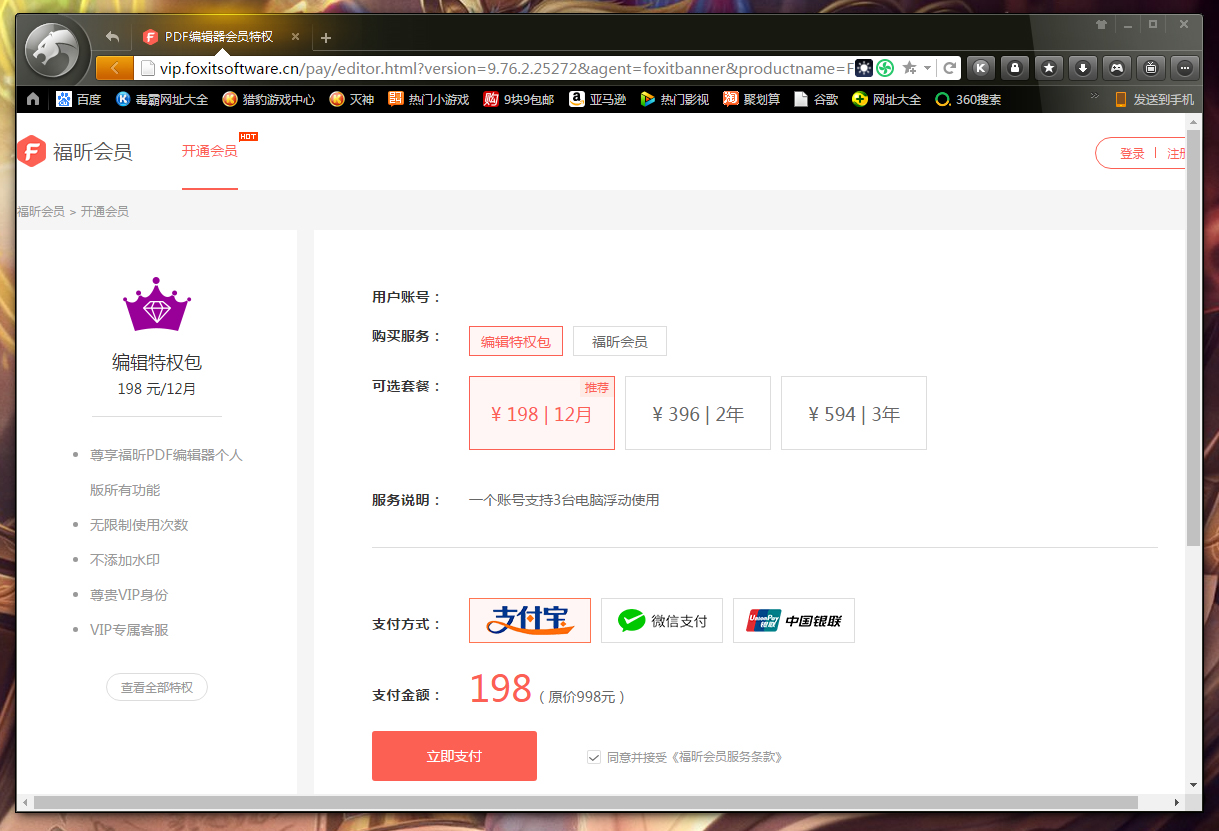Open favorites with the star toolbar icon

(x=1048, y=68)
